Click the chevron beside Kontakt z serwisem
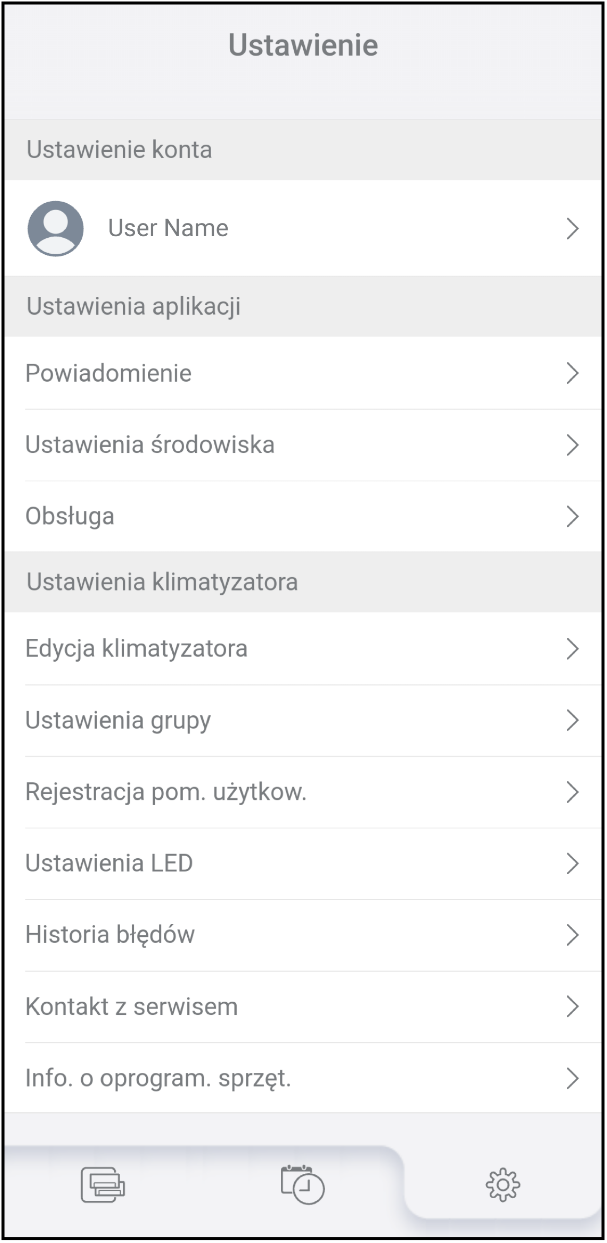 pos(572,1007)
